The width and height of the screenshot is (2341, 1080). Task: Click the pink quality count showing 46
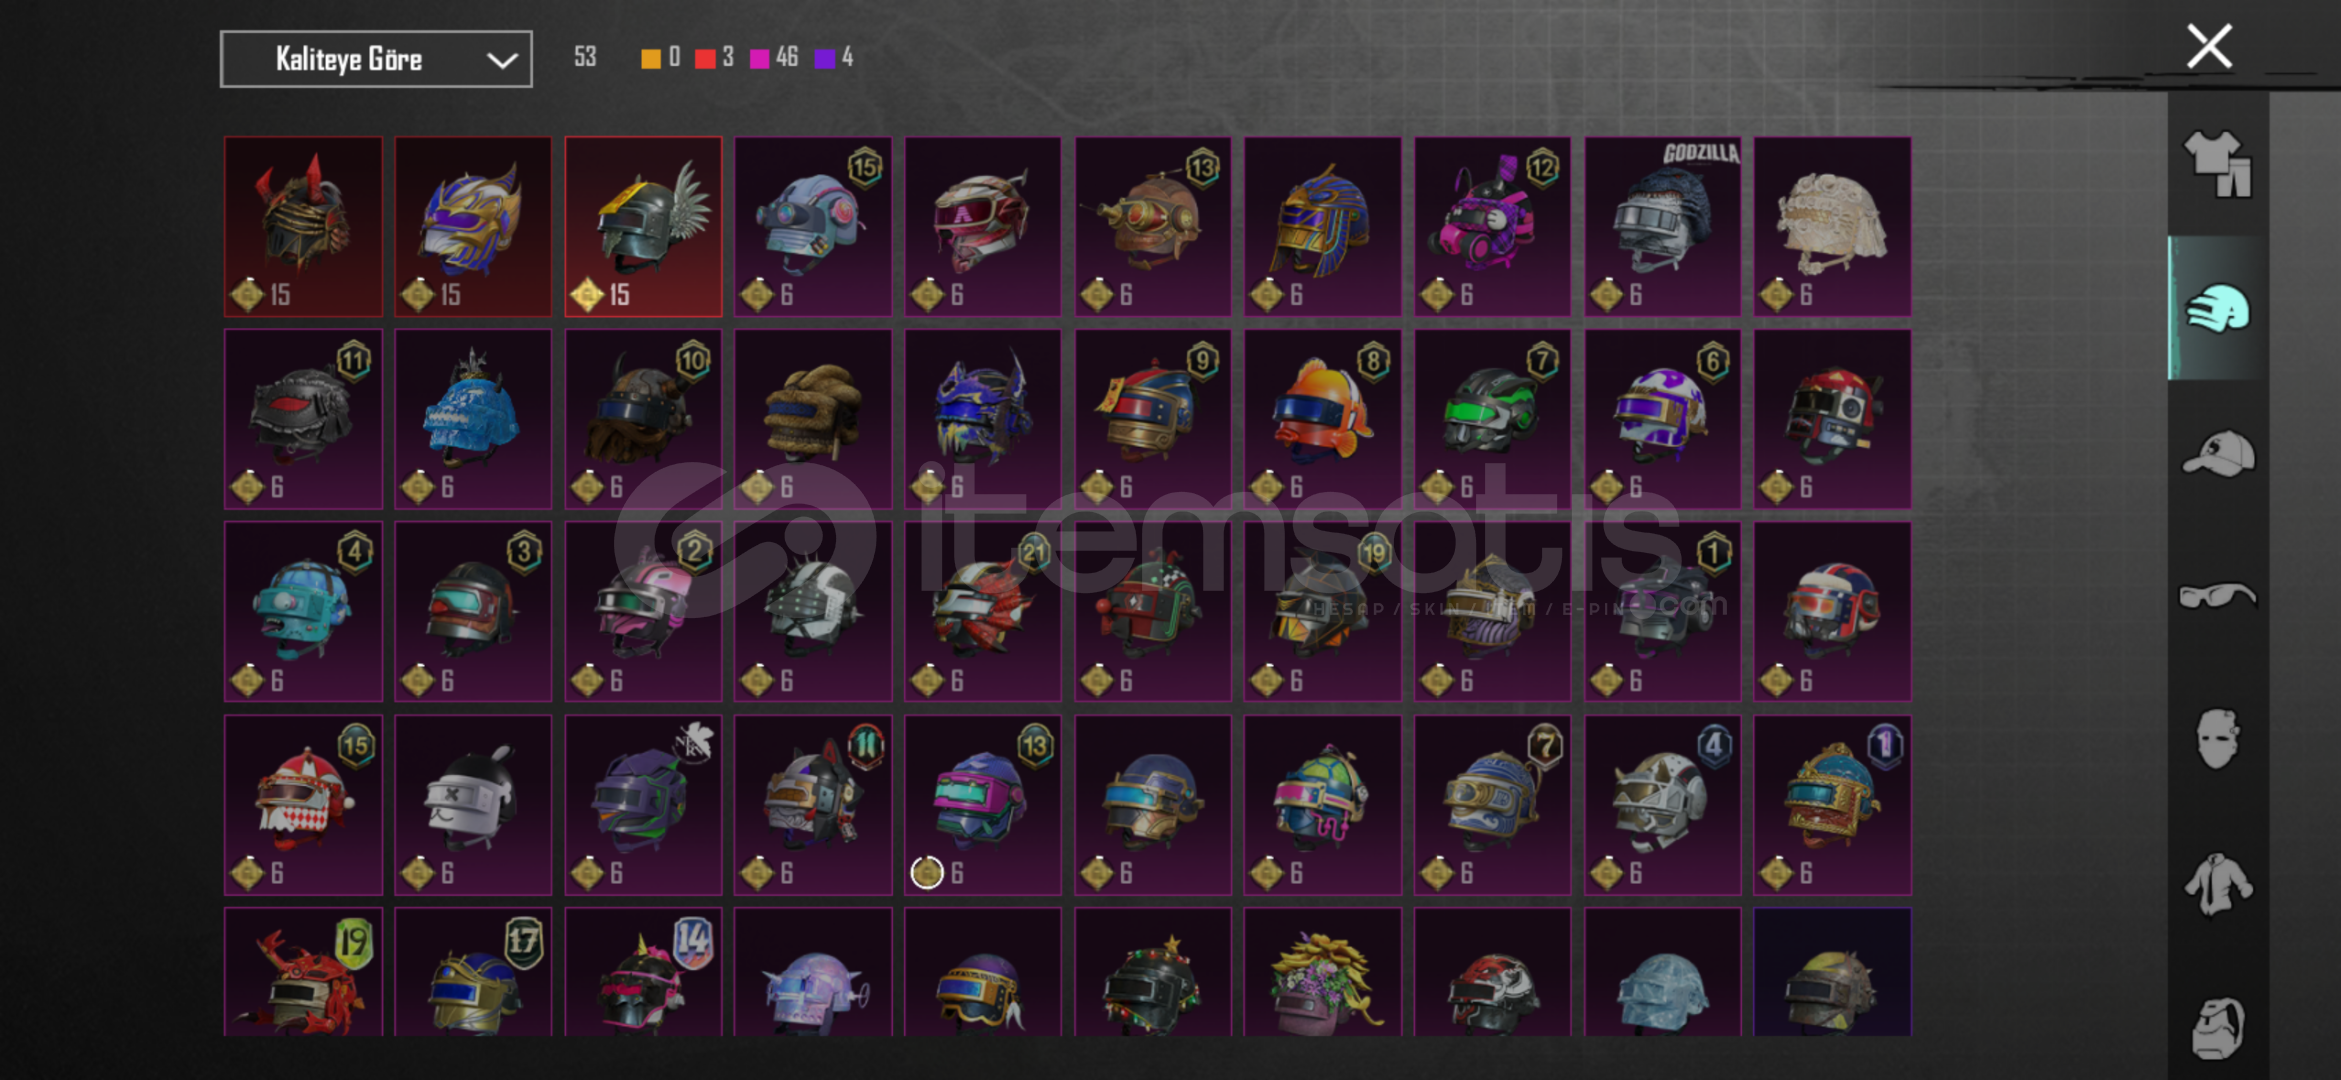pos(774,57)
